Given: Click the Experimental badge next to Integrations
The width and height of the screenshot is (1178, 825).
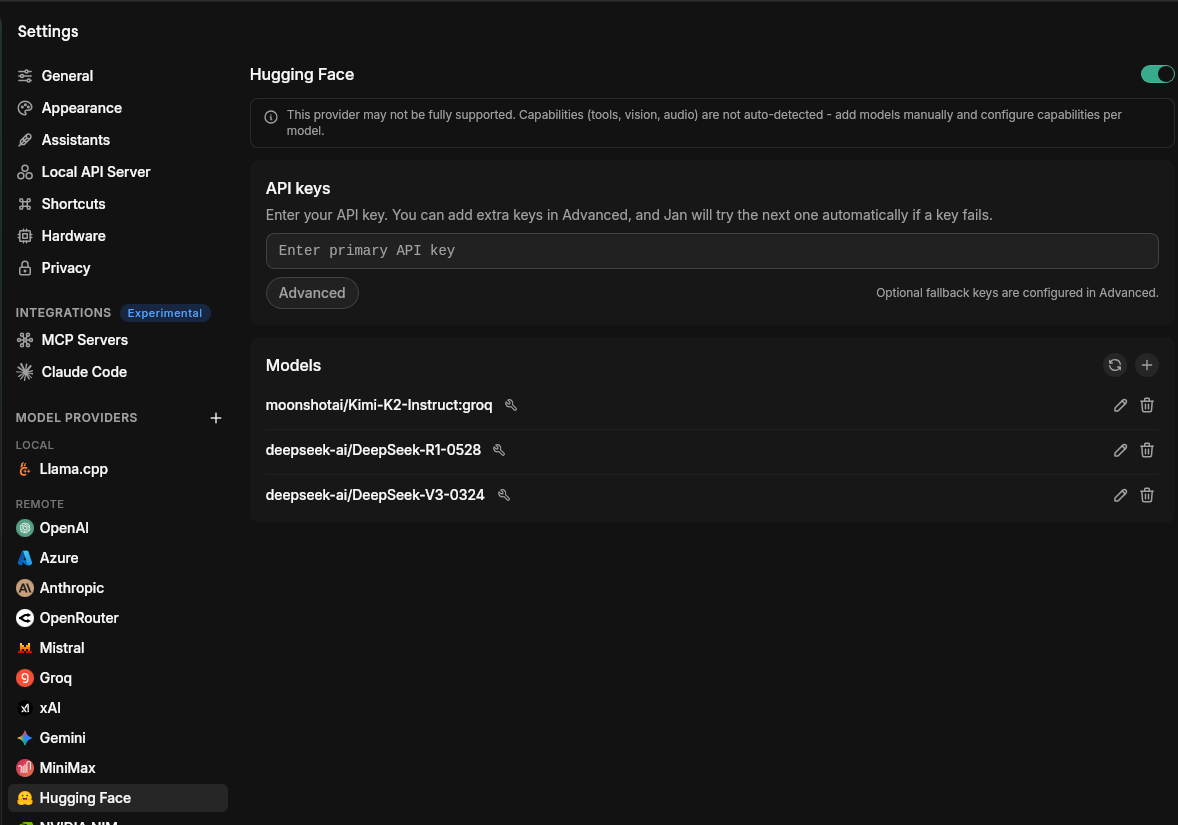Looking at the screenshot, I should click(165, 313).
